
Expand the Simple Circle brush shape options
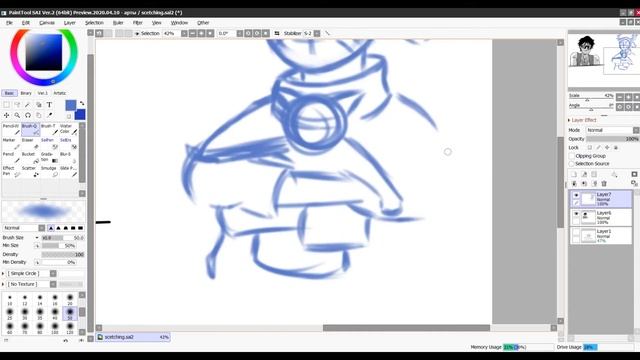(3, 273)
